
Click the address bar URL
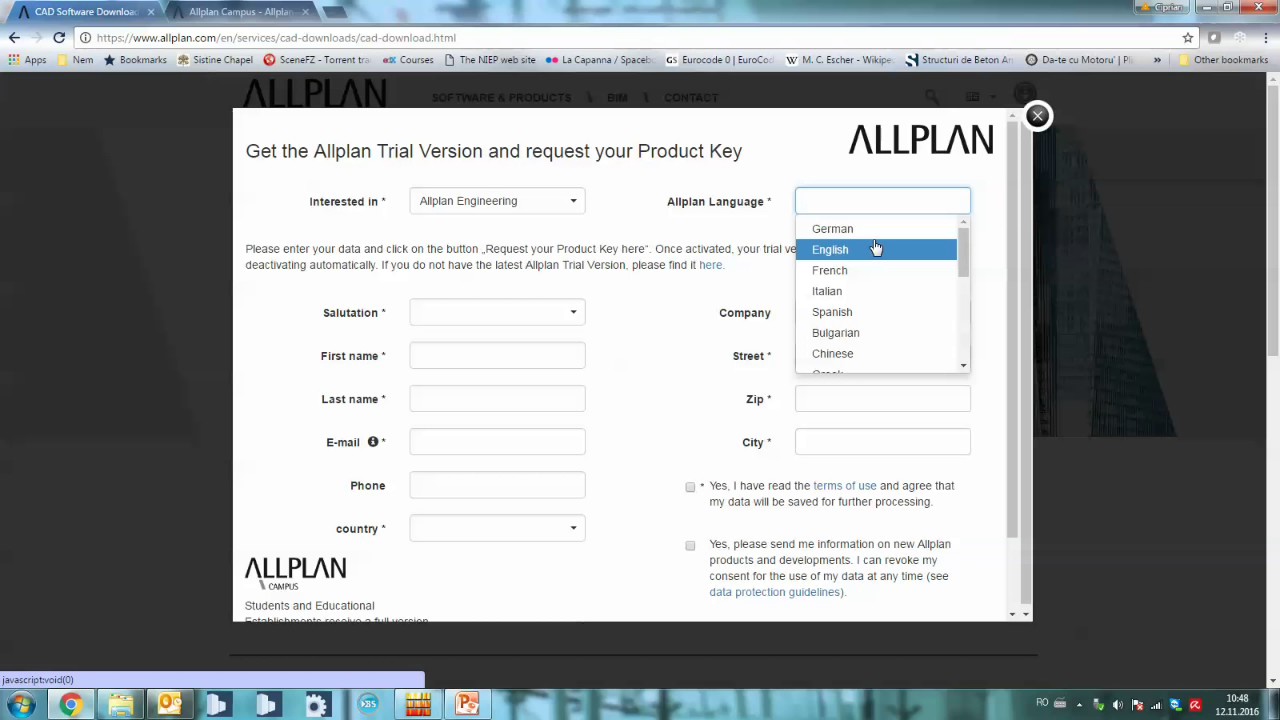276,38
